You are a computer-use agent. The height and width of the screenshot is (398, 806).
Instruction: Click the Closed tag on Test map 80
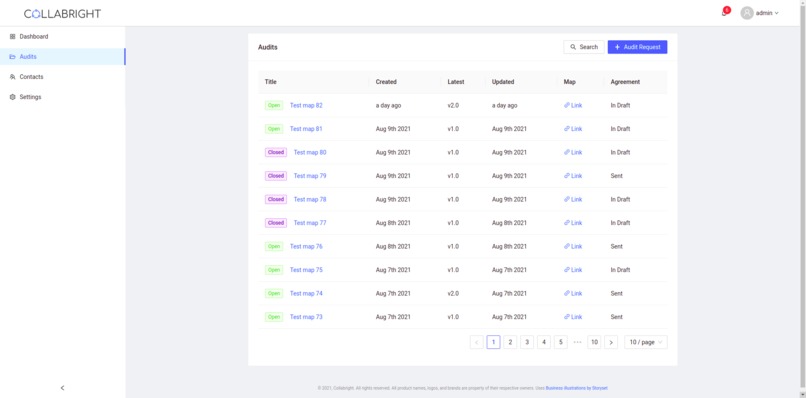[x=276, y=152]
